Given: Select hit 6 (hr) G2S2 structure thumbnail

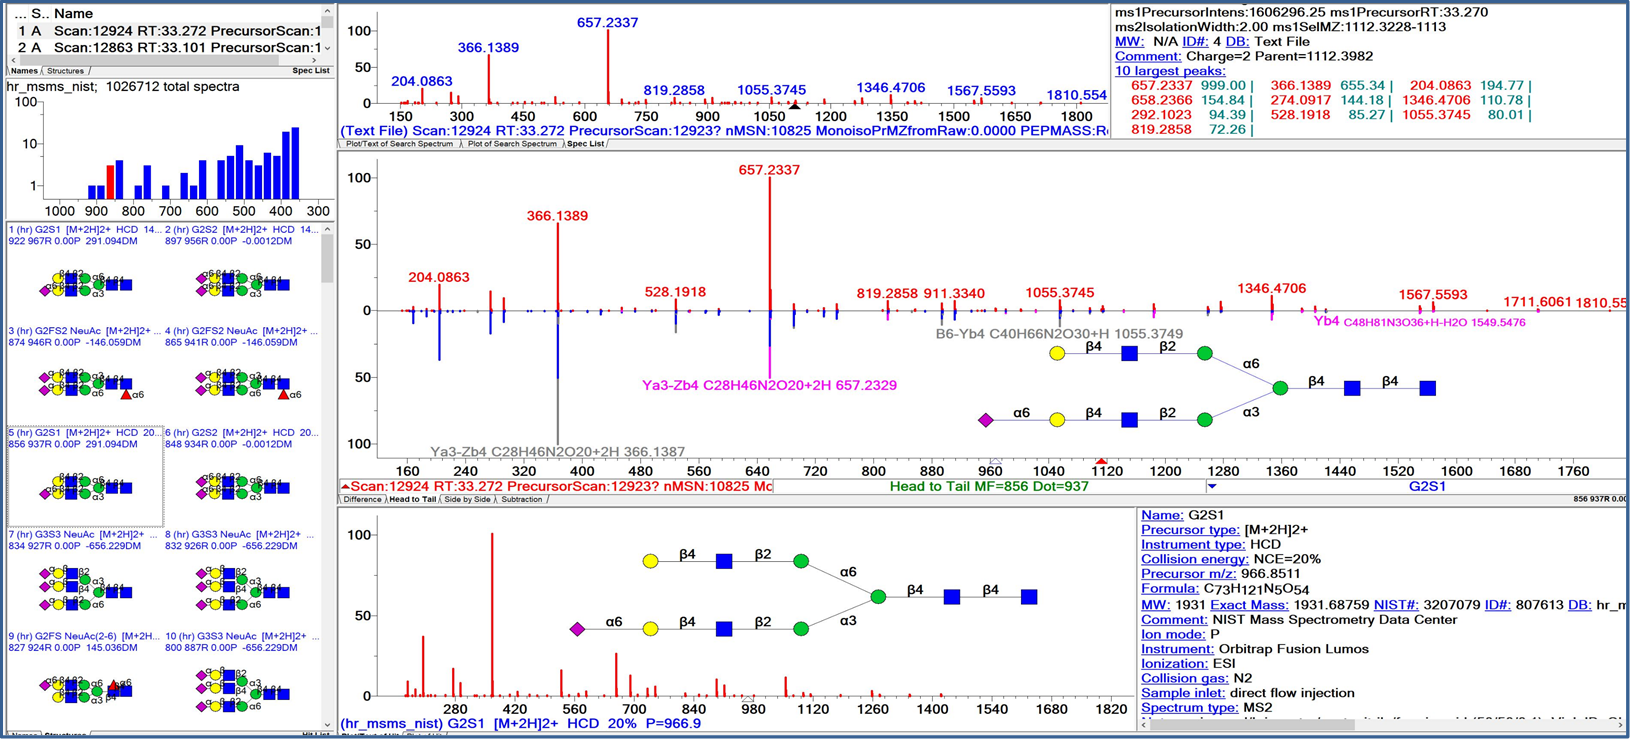Looking at the screenshot, I should click(242, 476).
